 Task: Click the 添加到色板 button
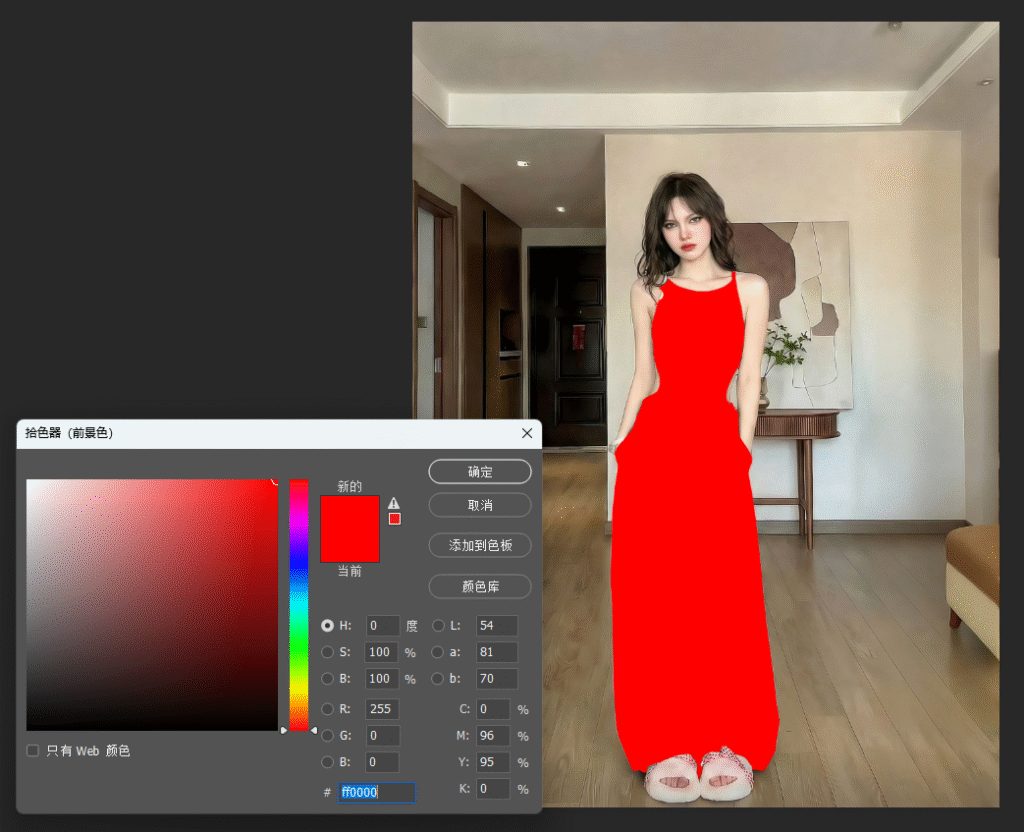coord(479,545)
